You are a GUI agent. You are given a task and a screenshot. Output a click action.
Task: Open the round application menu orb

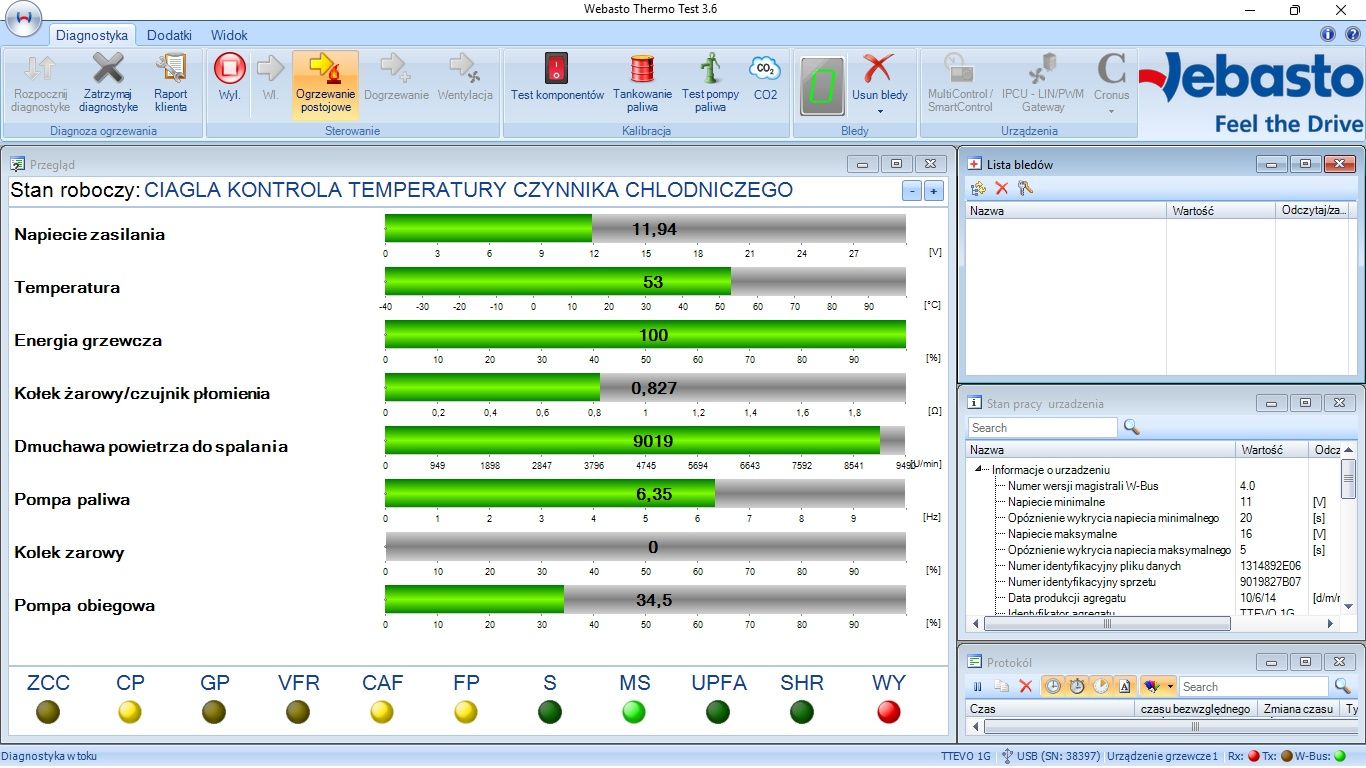click(22, 17)
